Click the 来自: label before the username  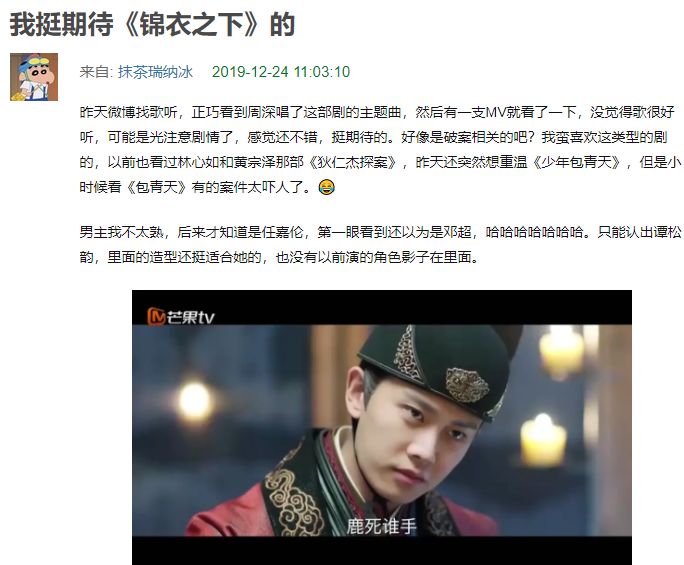pos(97,72)
